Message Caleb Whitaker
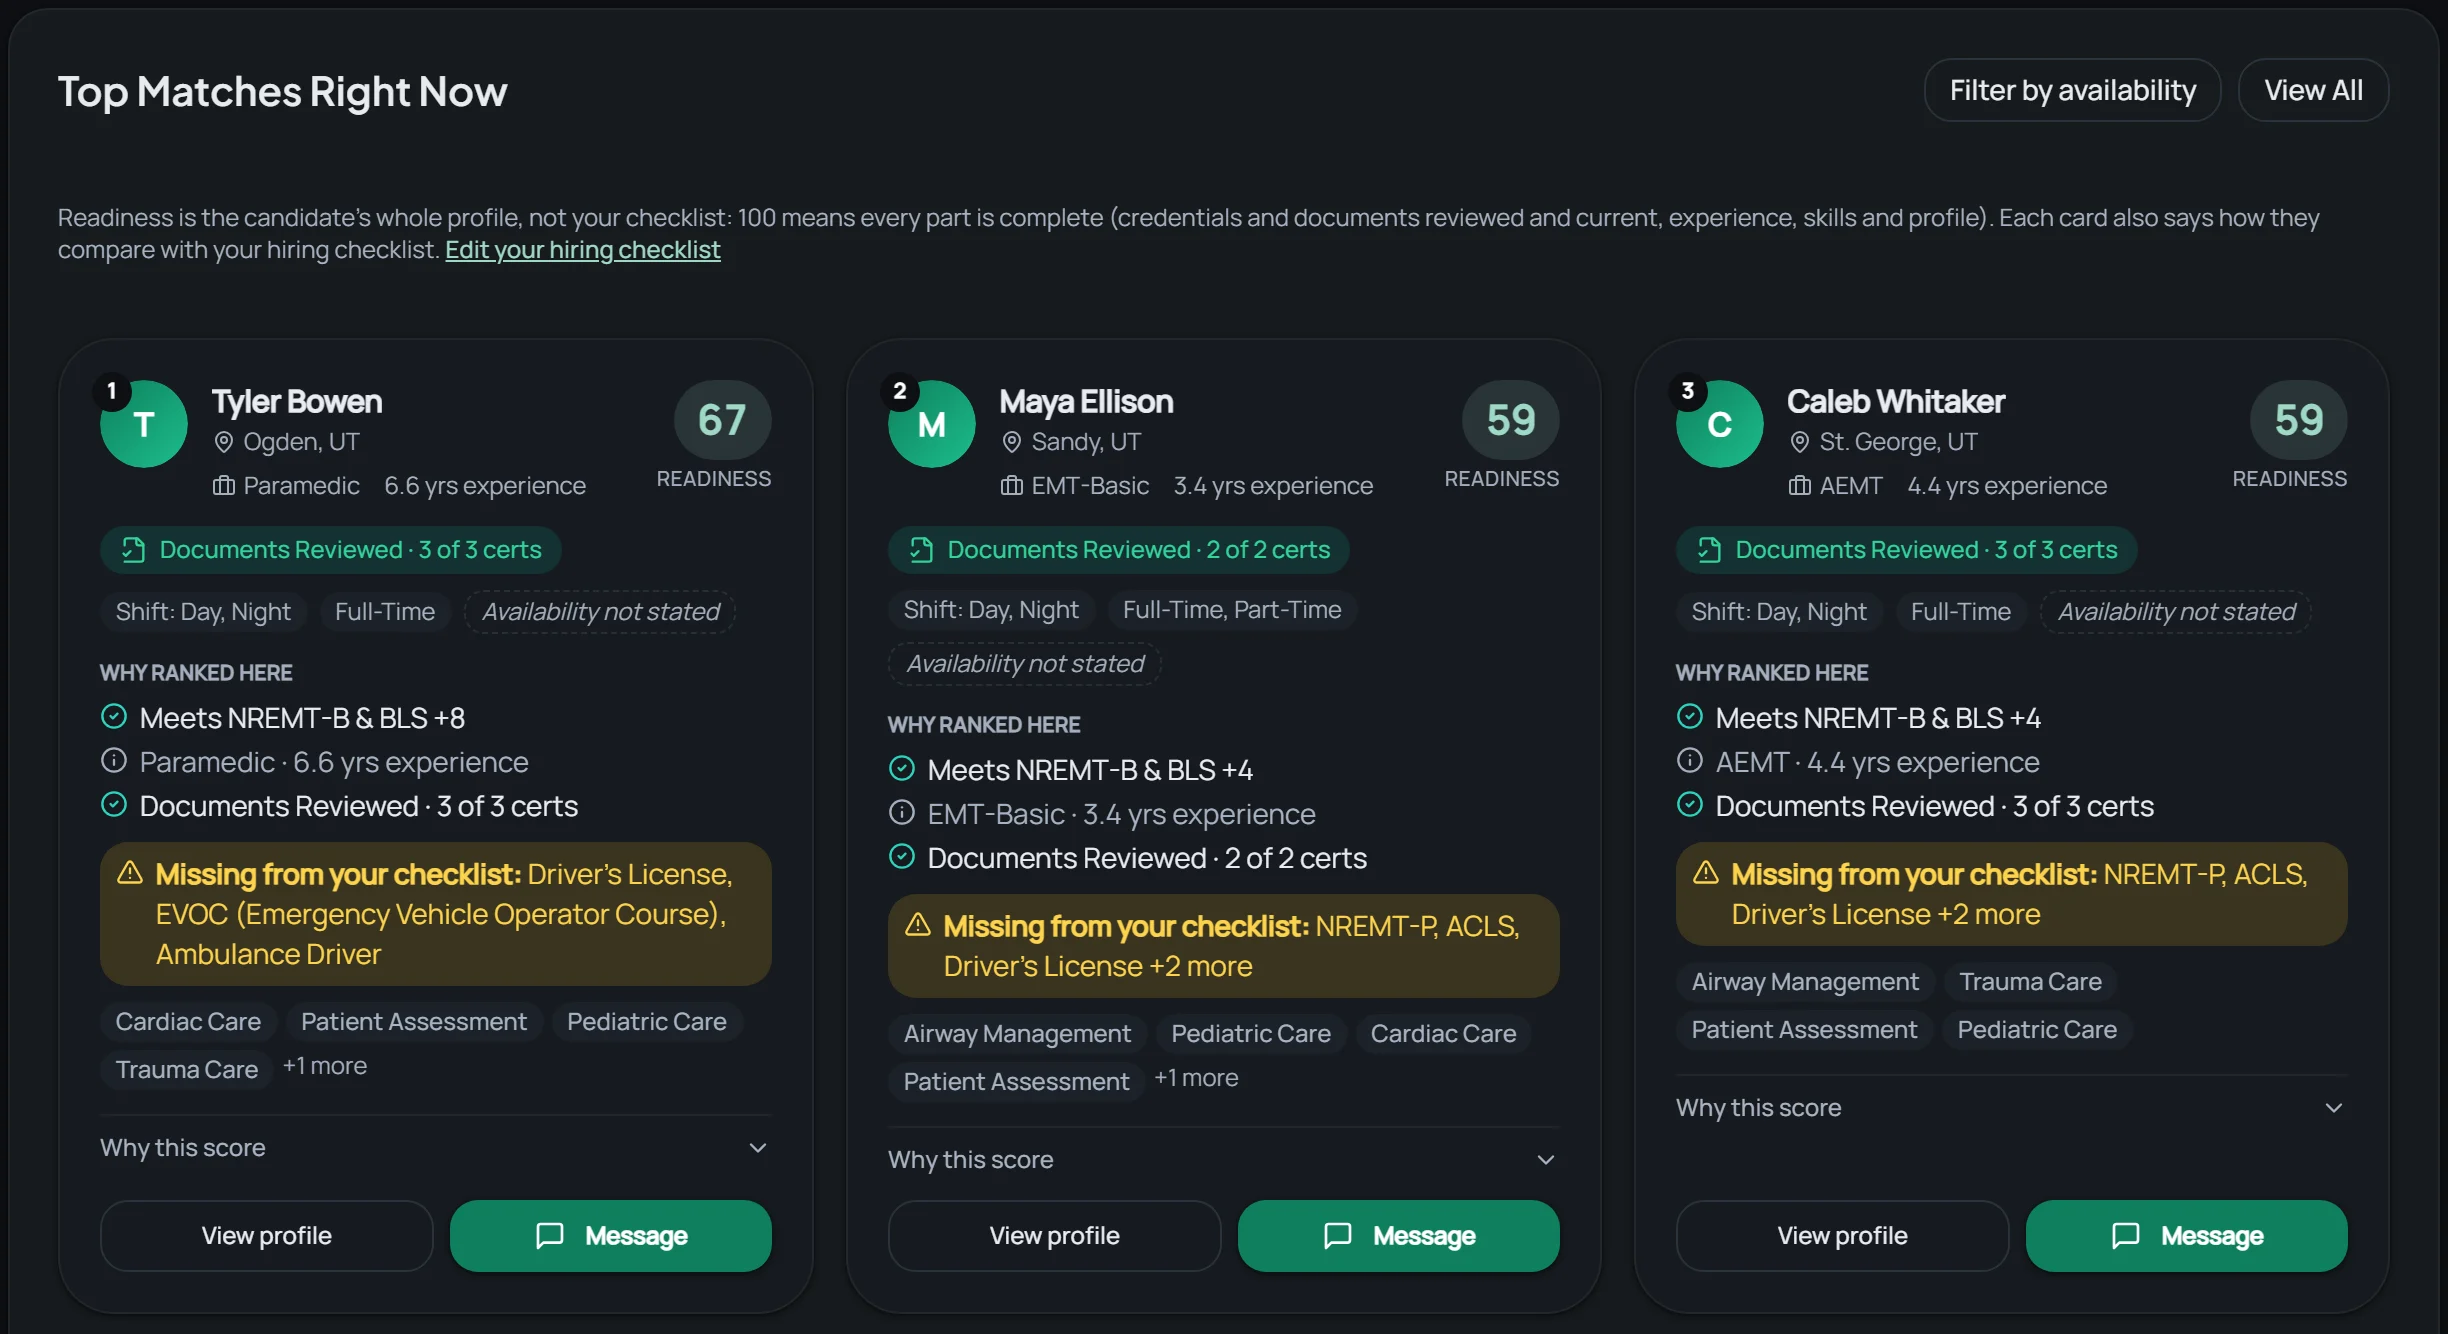The width and height of the screenshot is (2448, 1334). (2187, 1236)
